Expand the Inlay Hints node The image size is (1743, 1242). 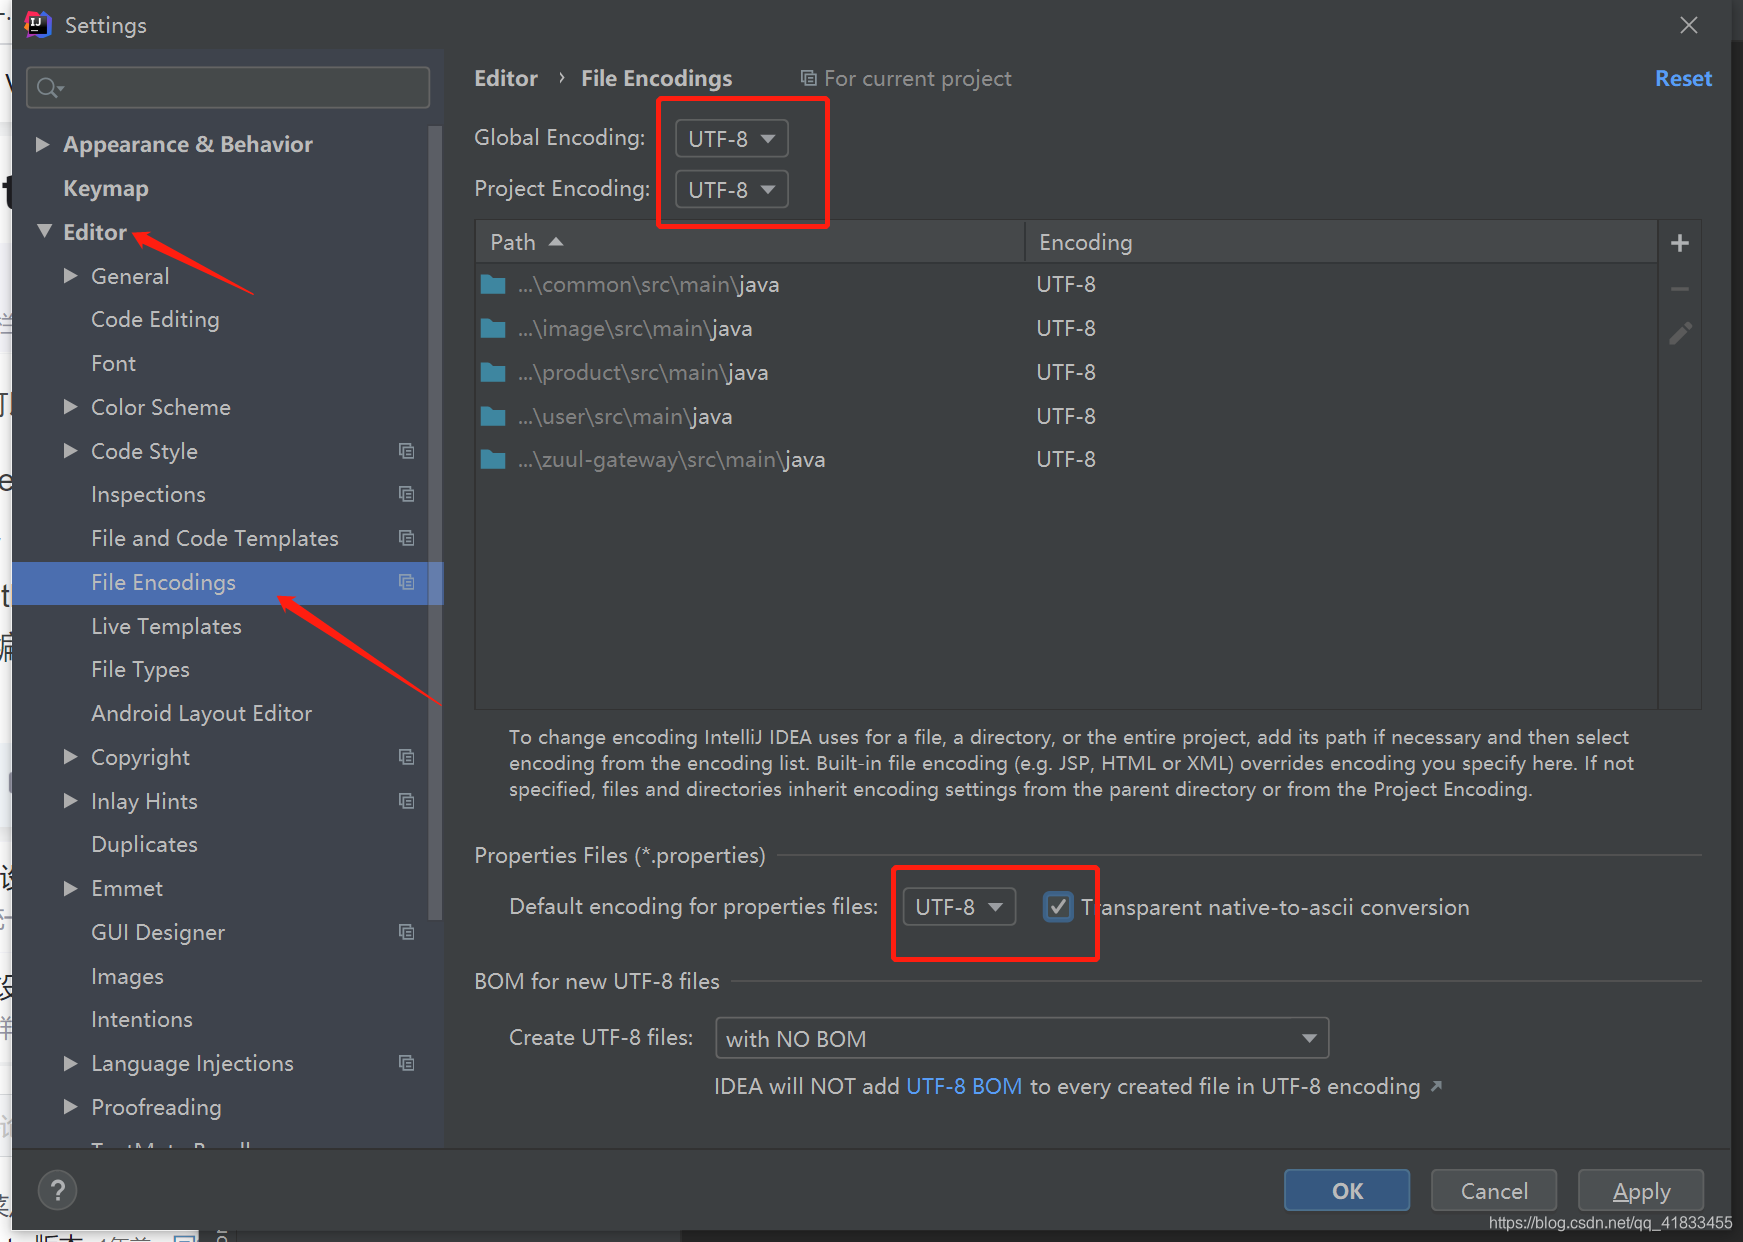(71, 800)
